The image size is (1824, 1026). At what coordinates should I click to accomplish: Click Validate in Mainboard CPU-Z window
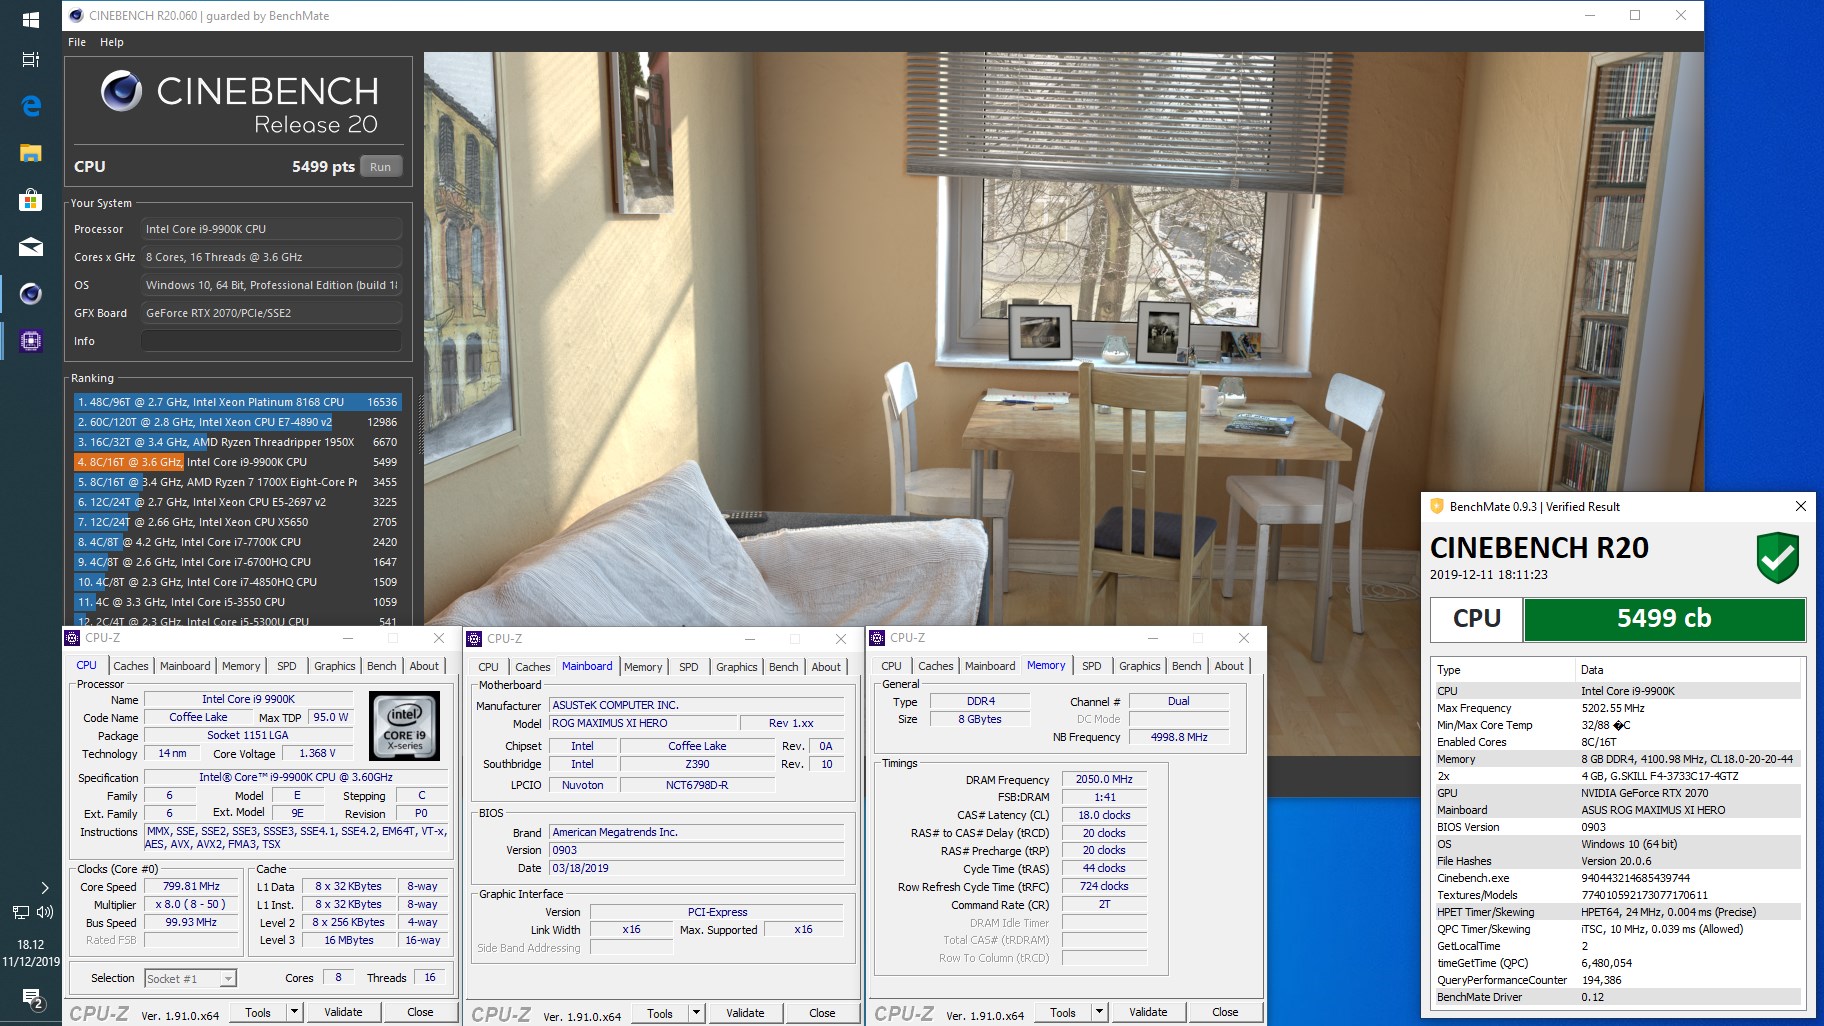745,1013
